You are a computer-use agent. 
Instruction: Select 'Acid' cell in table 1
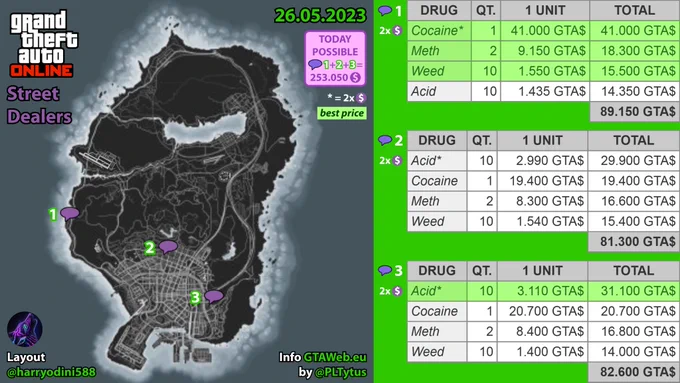(439, 92)
